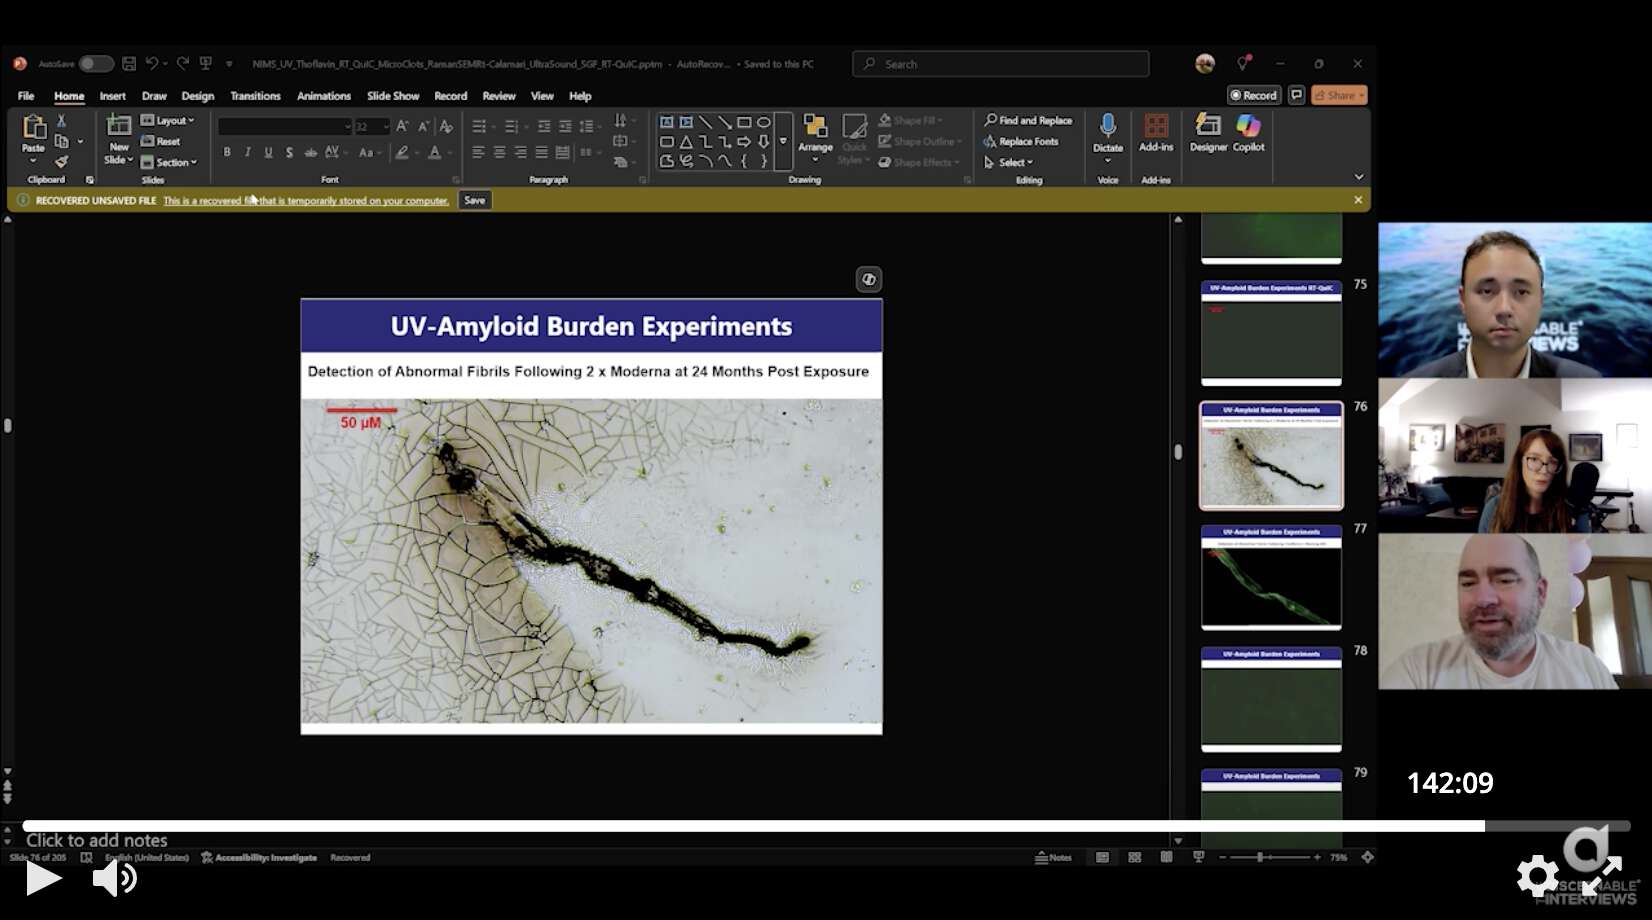Center the paragraph text
The width and height of the screenshot is (1652, 920).
[499, 152]
